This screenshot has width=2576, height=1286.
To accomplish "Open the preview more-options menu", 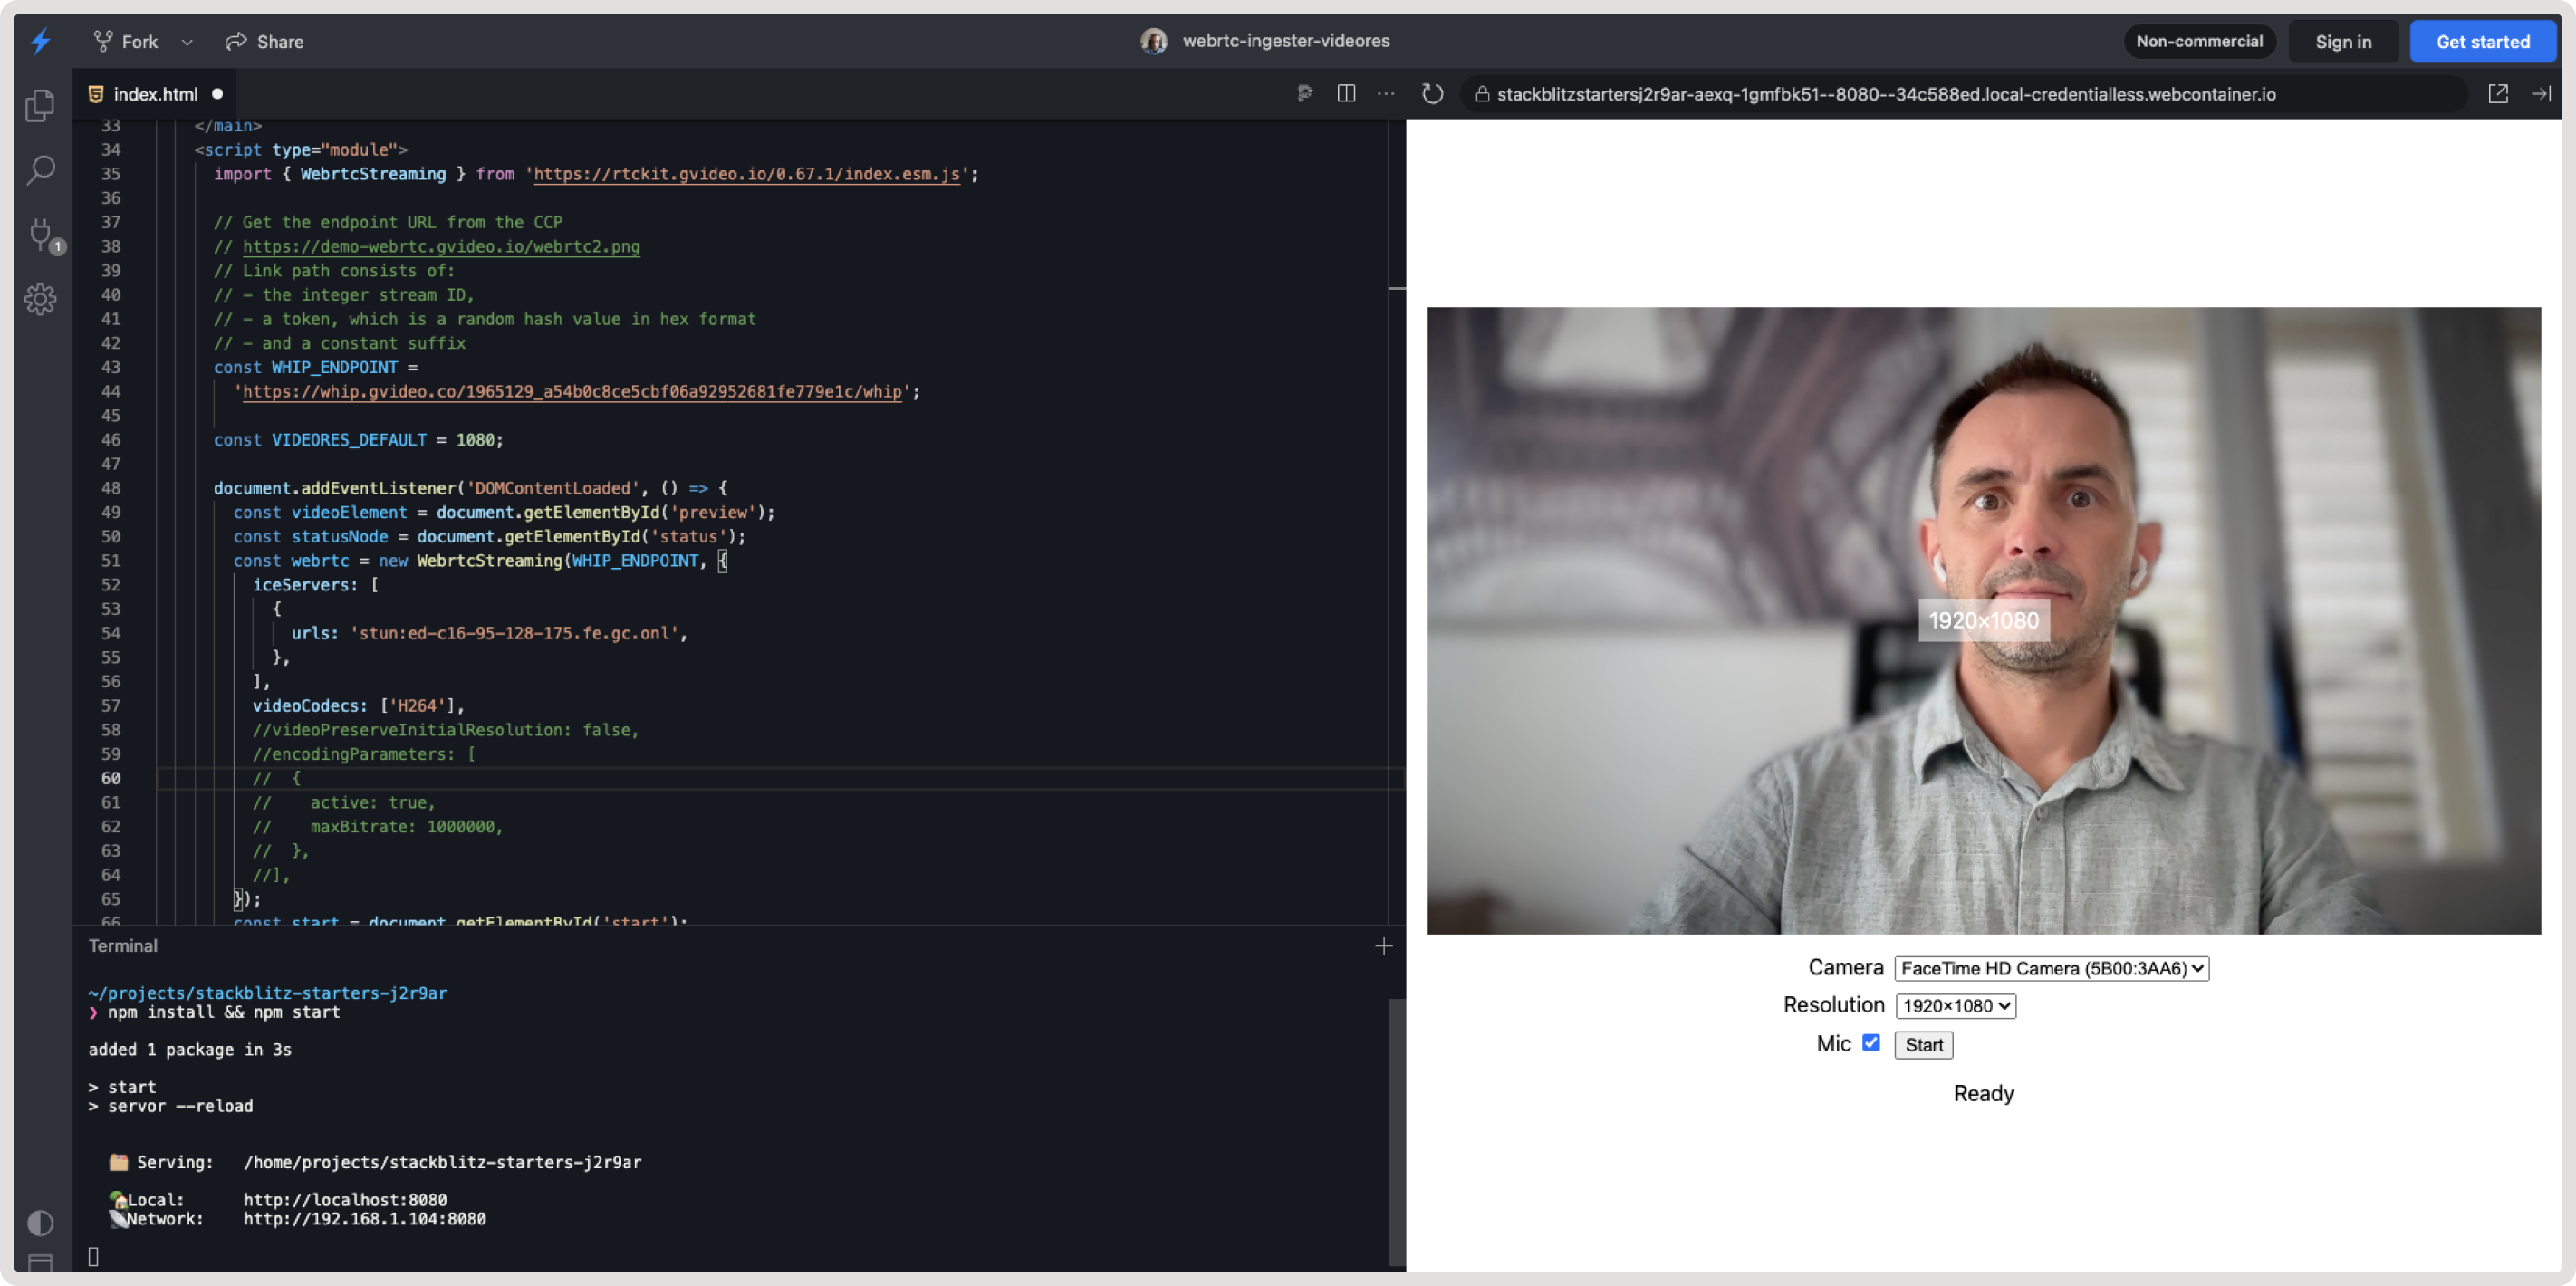I will 1386,93.
